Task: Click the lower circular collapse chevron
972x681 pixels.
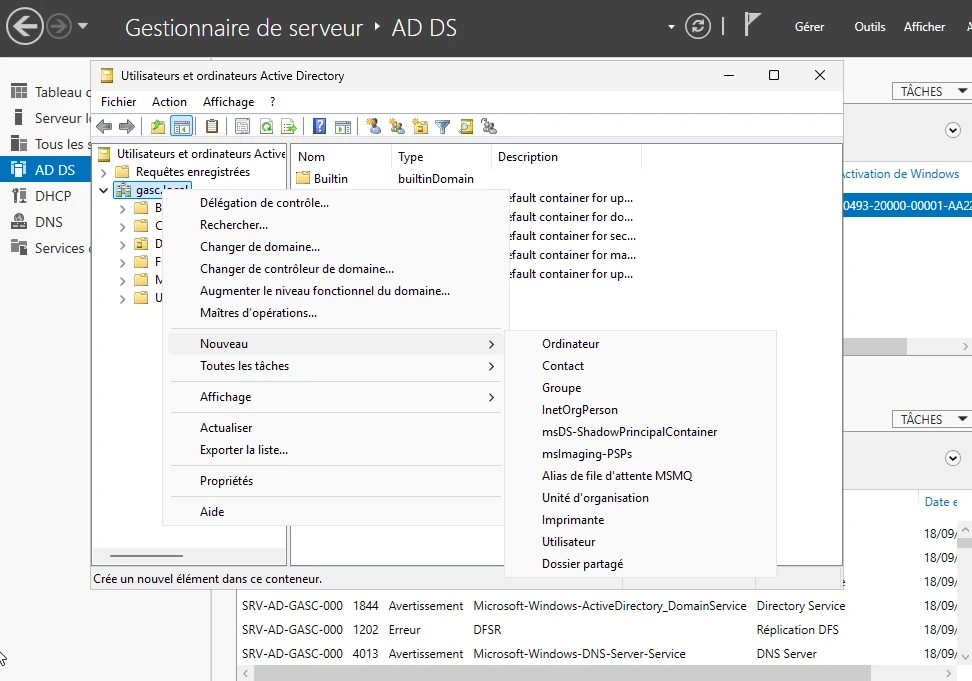Action: [953, 458]
